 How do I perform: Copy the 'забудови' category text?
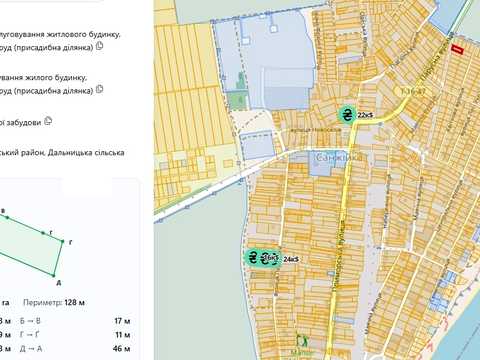48,120
